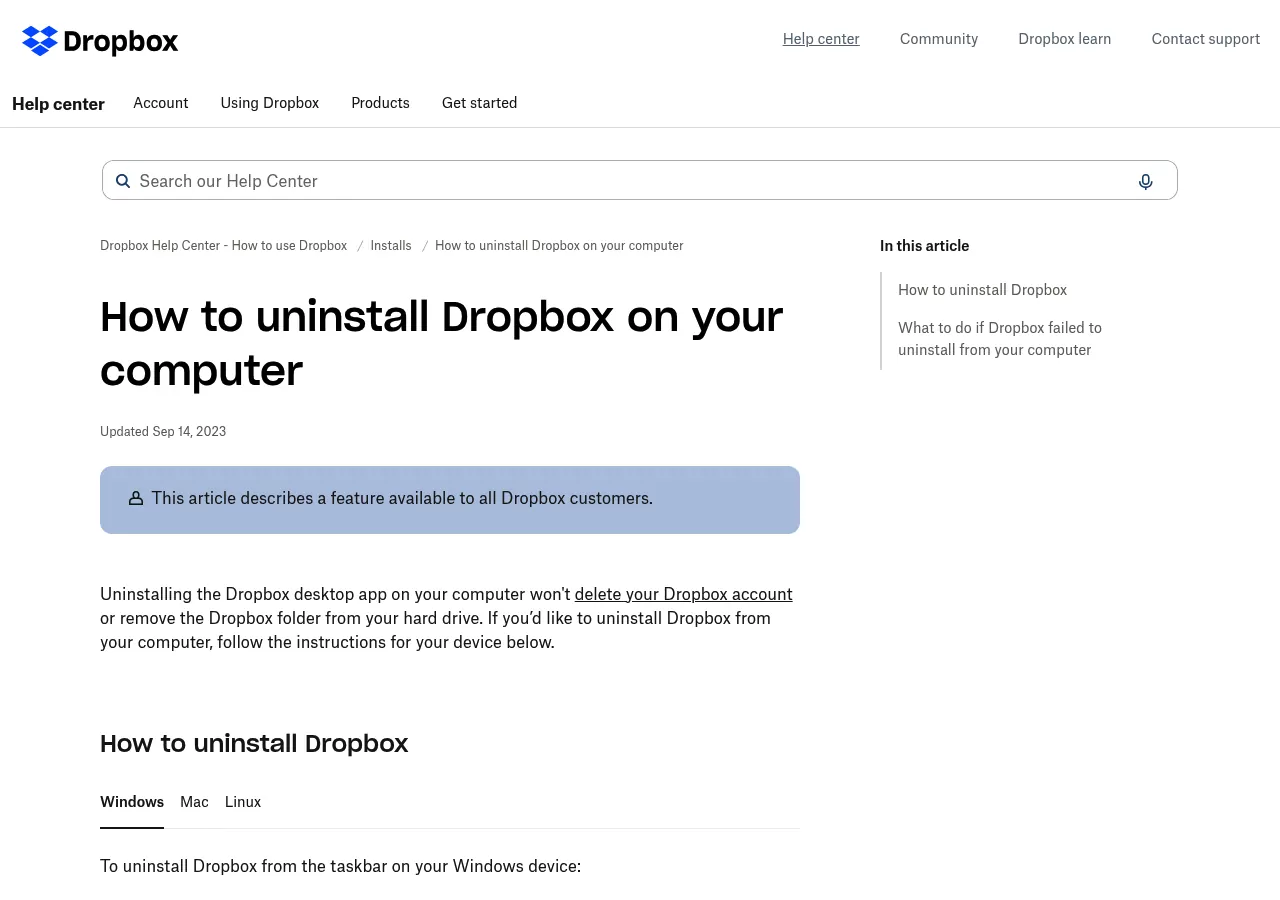This screenshot has height=900, width=1280.
Task: Click the Updated Sep 14, 2023 text
Action: (163, 432)
